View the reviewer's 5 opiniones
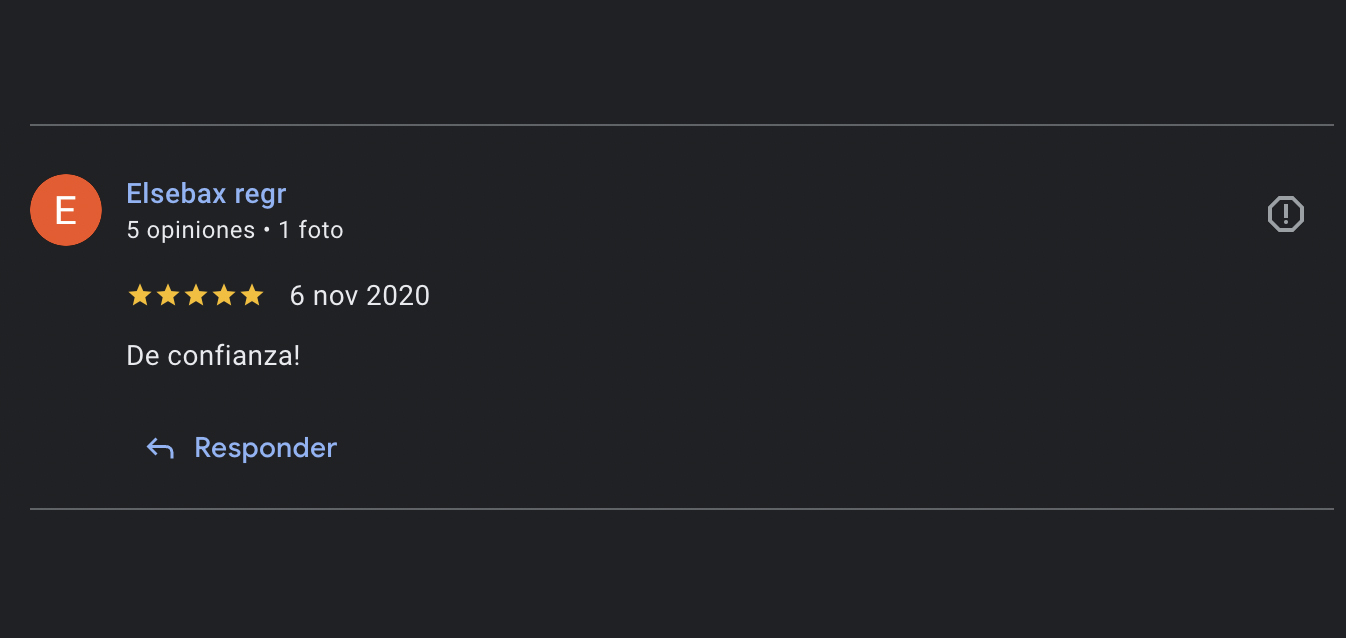 [x=191, y=231]
